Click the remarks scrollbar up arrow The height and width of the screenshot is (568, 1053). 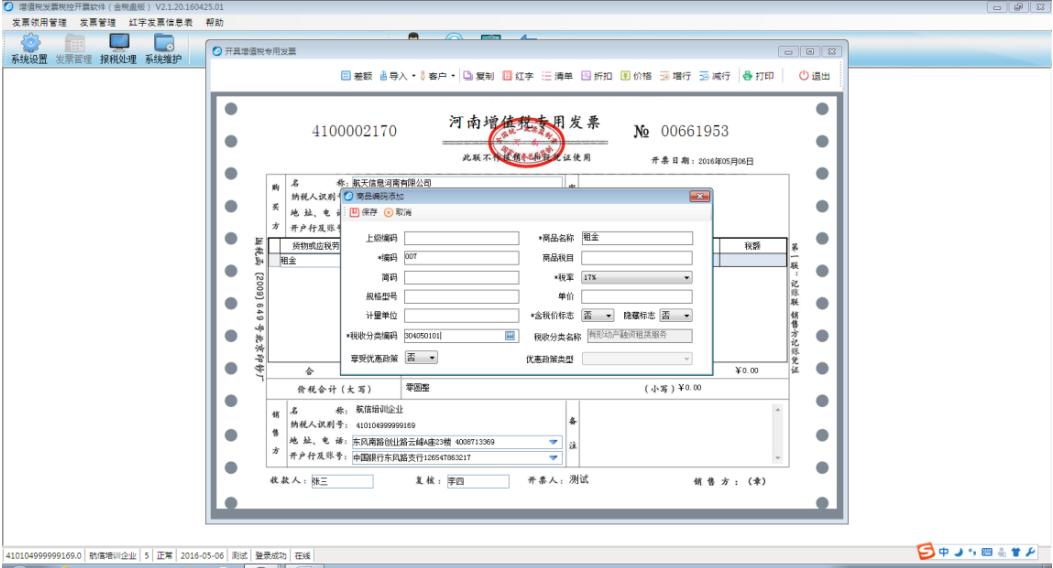[x=778, y=410]
